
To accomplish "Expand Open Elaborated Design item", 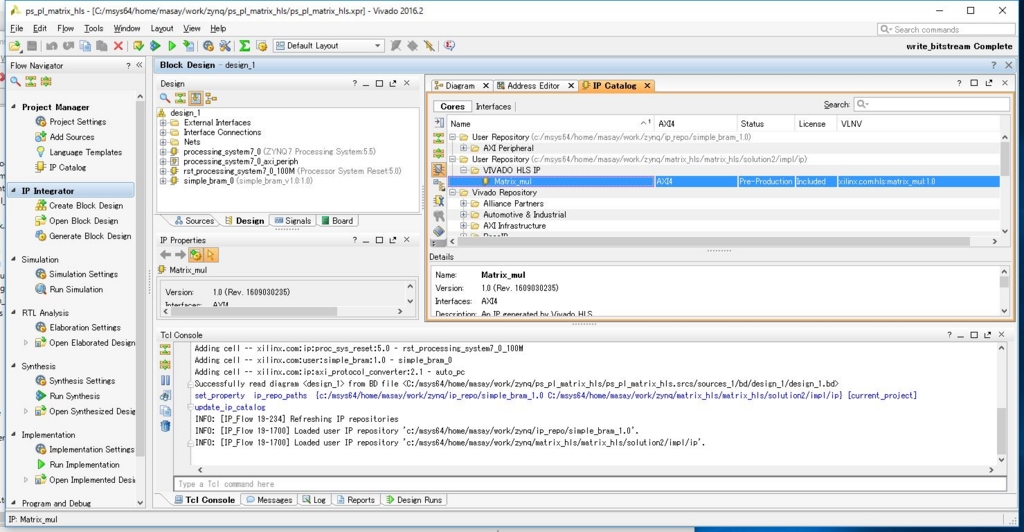I will (x=26, y=343).
